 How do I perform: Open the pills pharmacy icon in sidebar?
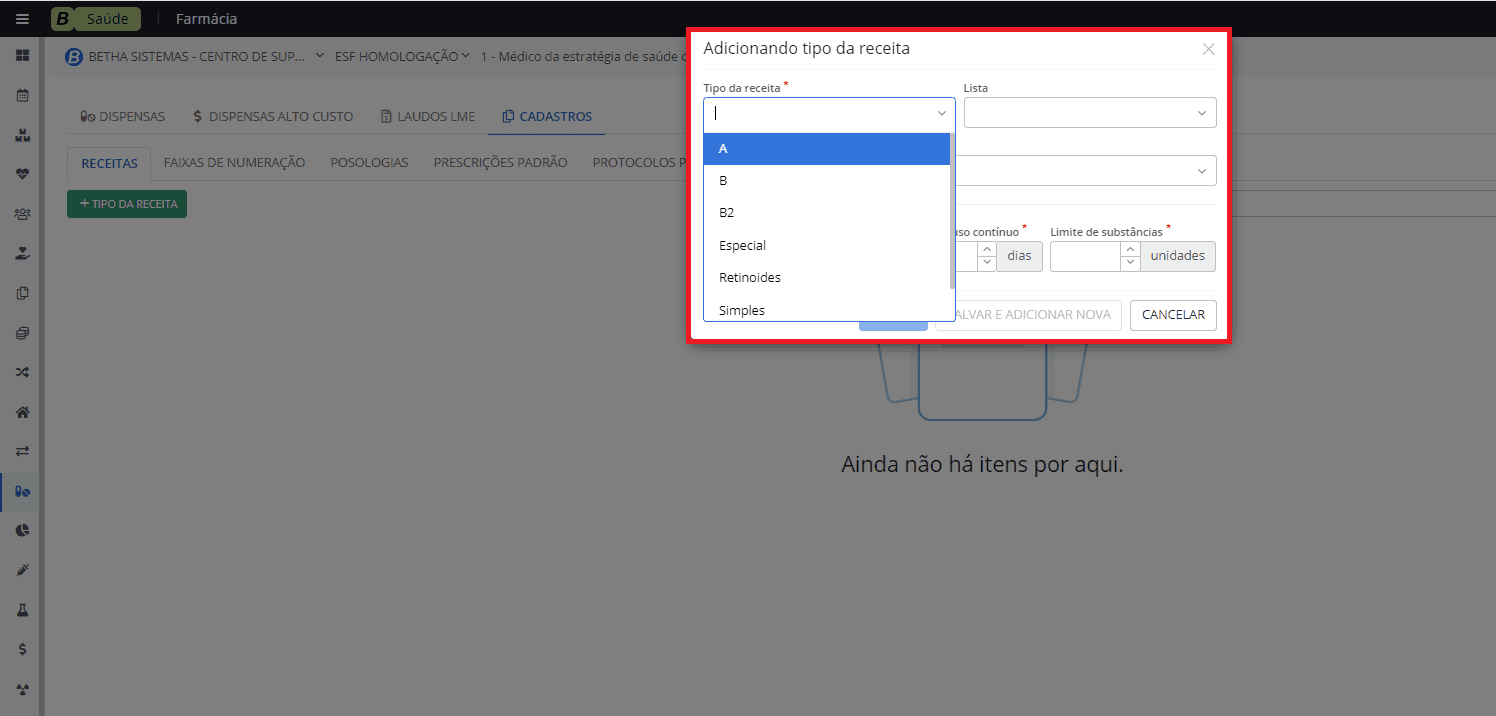(22, 491)
